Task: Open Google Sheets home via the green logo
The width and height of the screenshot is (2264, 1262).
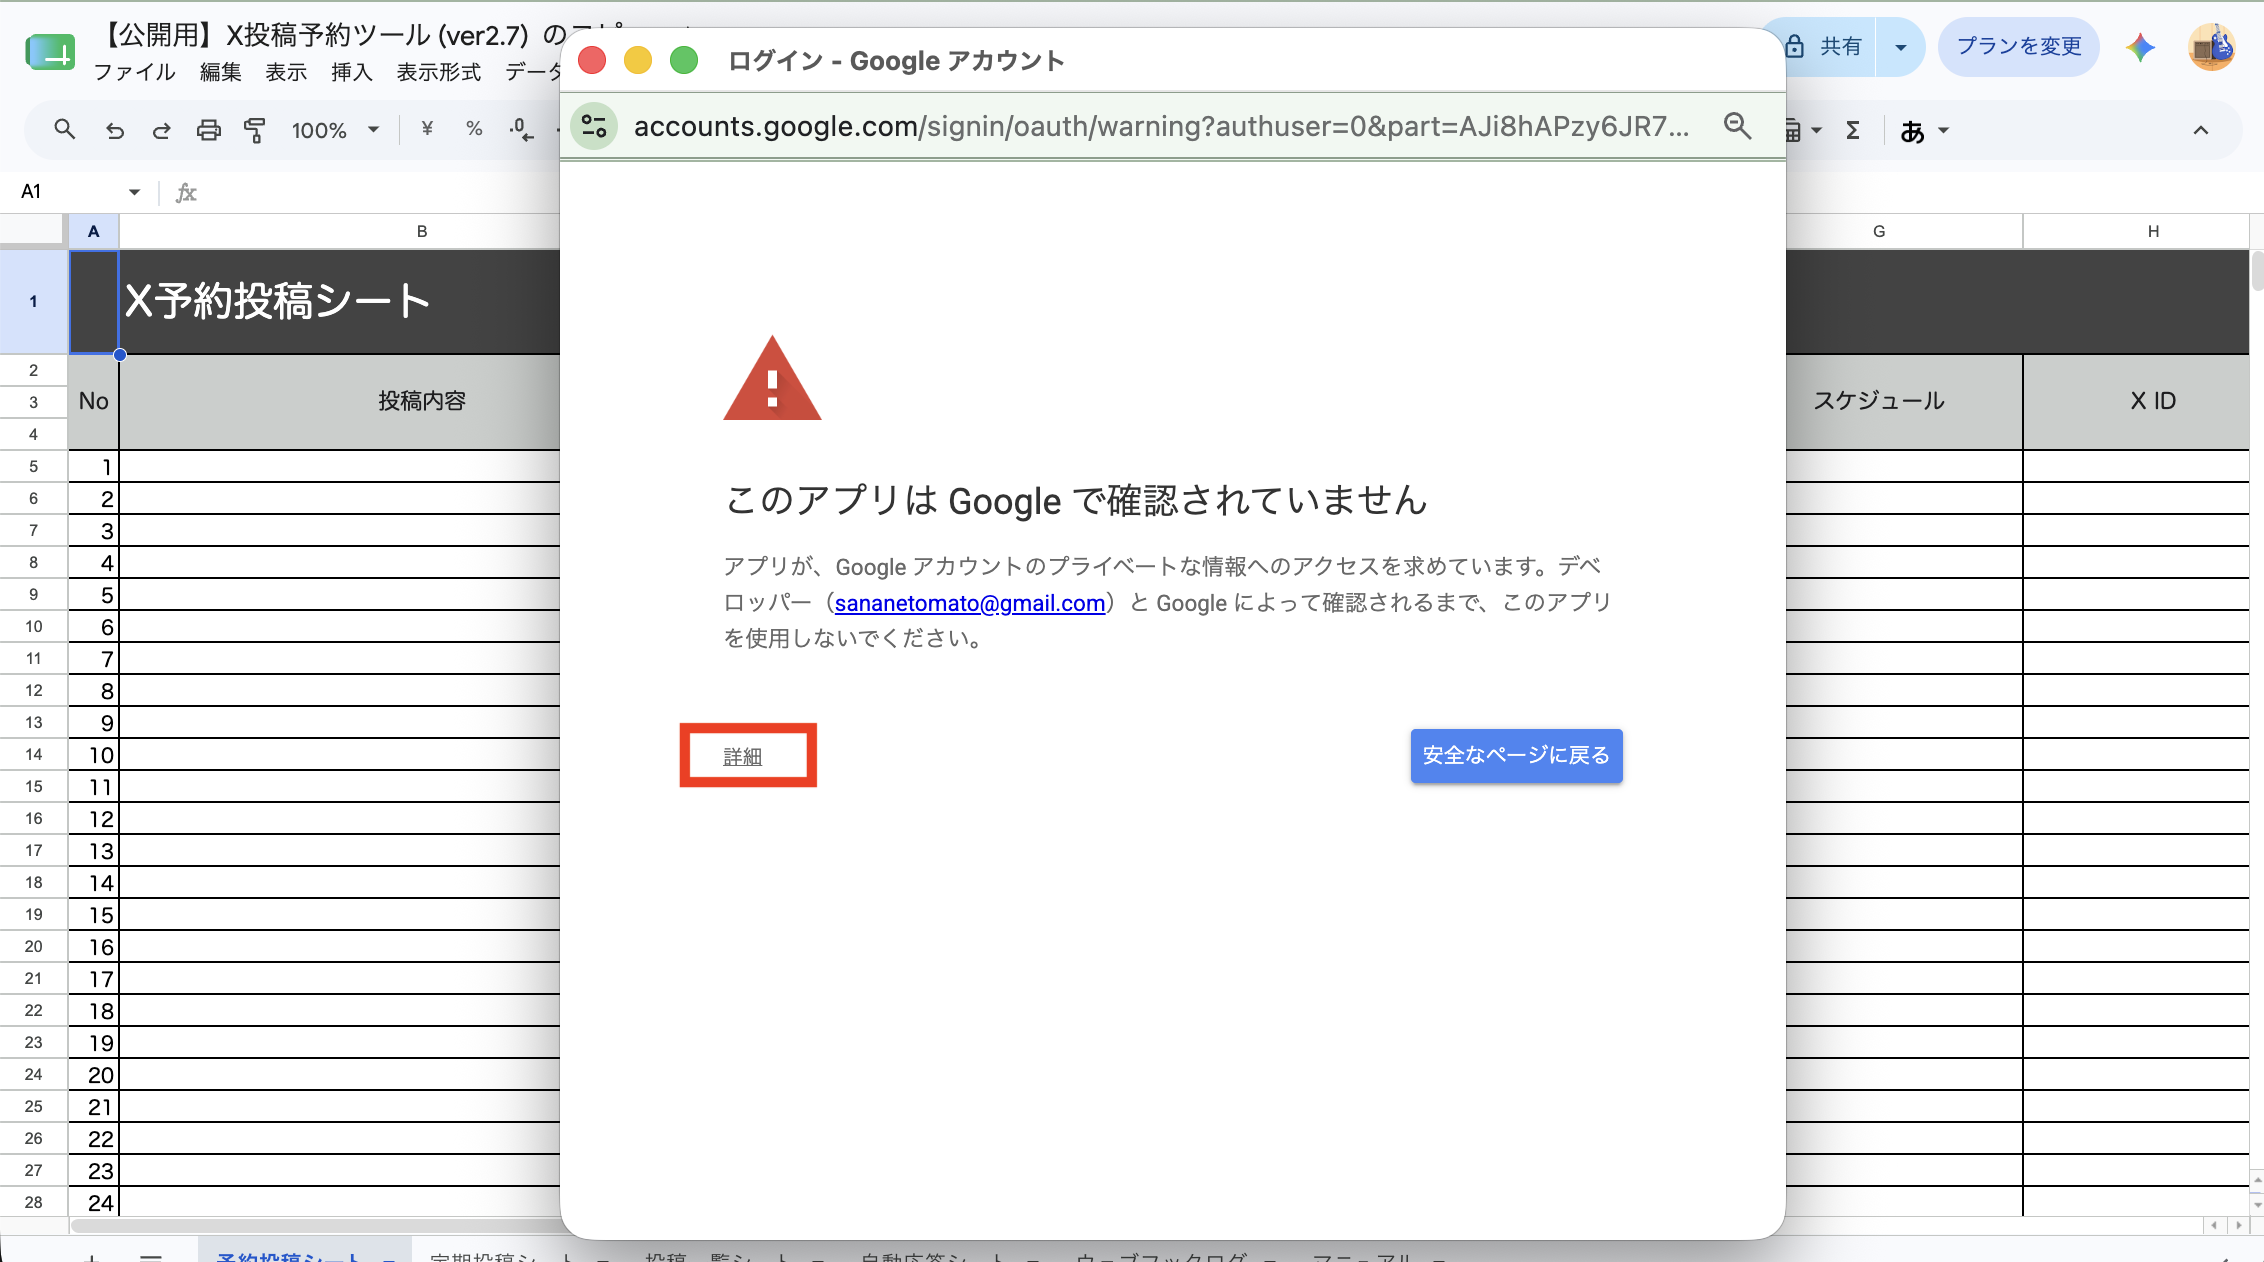Action: (x=50, y=52)
